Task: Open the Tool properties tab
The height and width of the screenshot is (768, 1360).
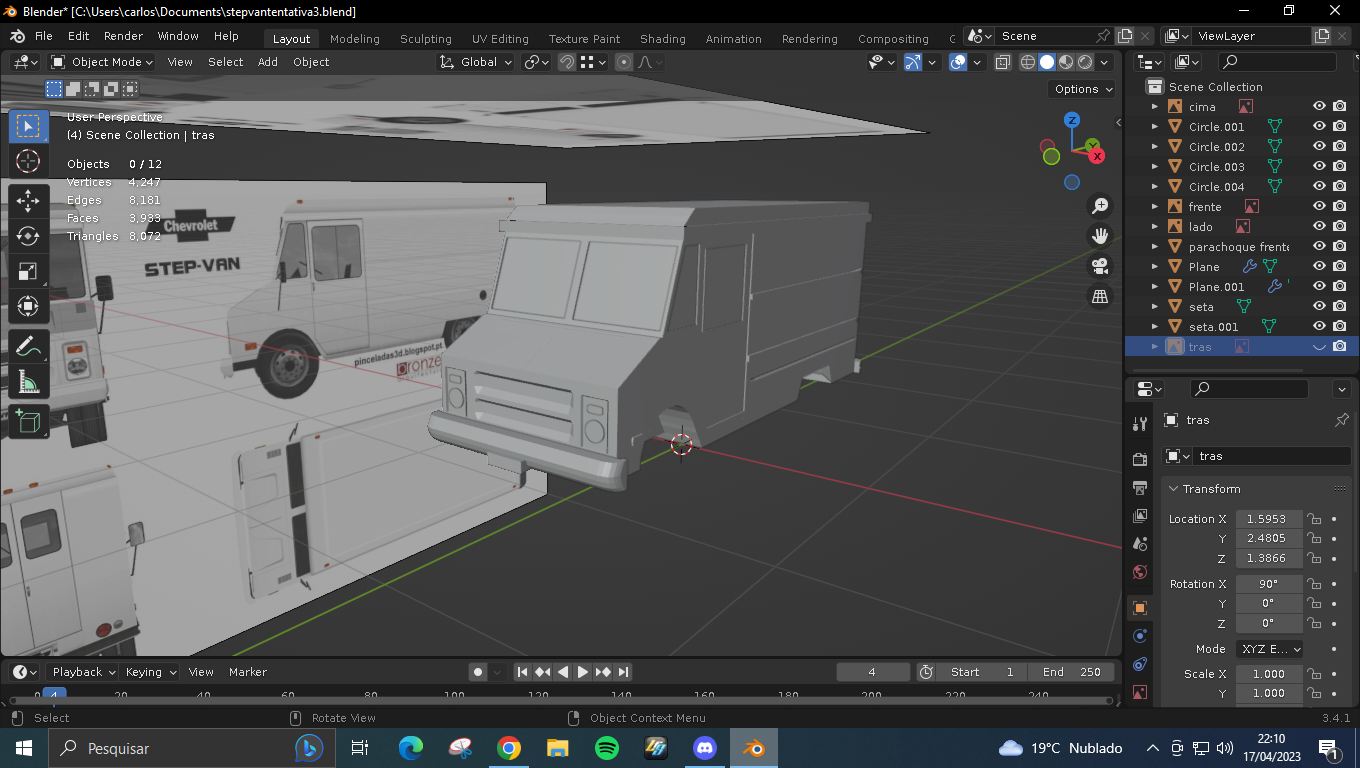Action: coord(1139,424)
